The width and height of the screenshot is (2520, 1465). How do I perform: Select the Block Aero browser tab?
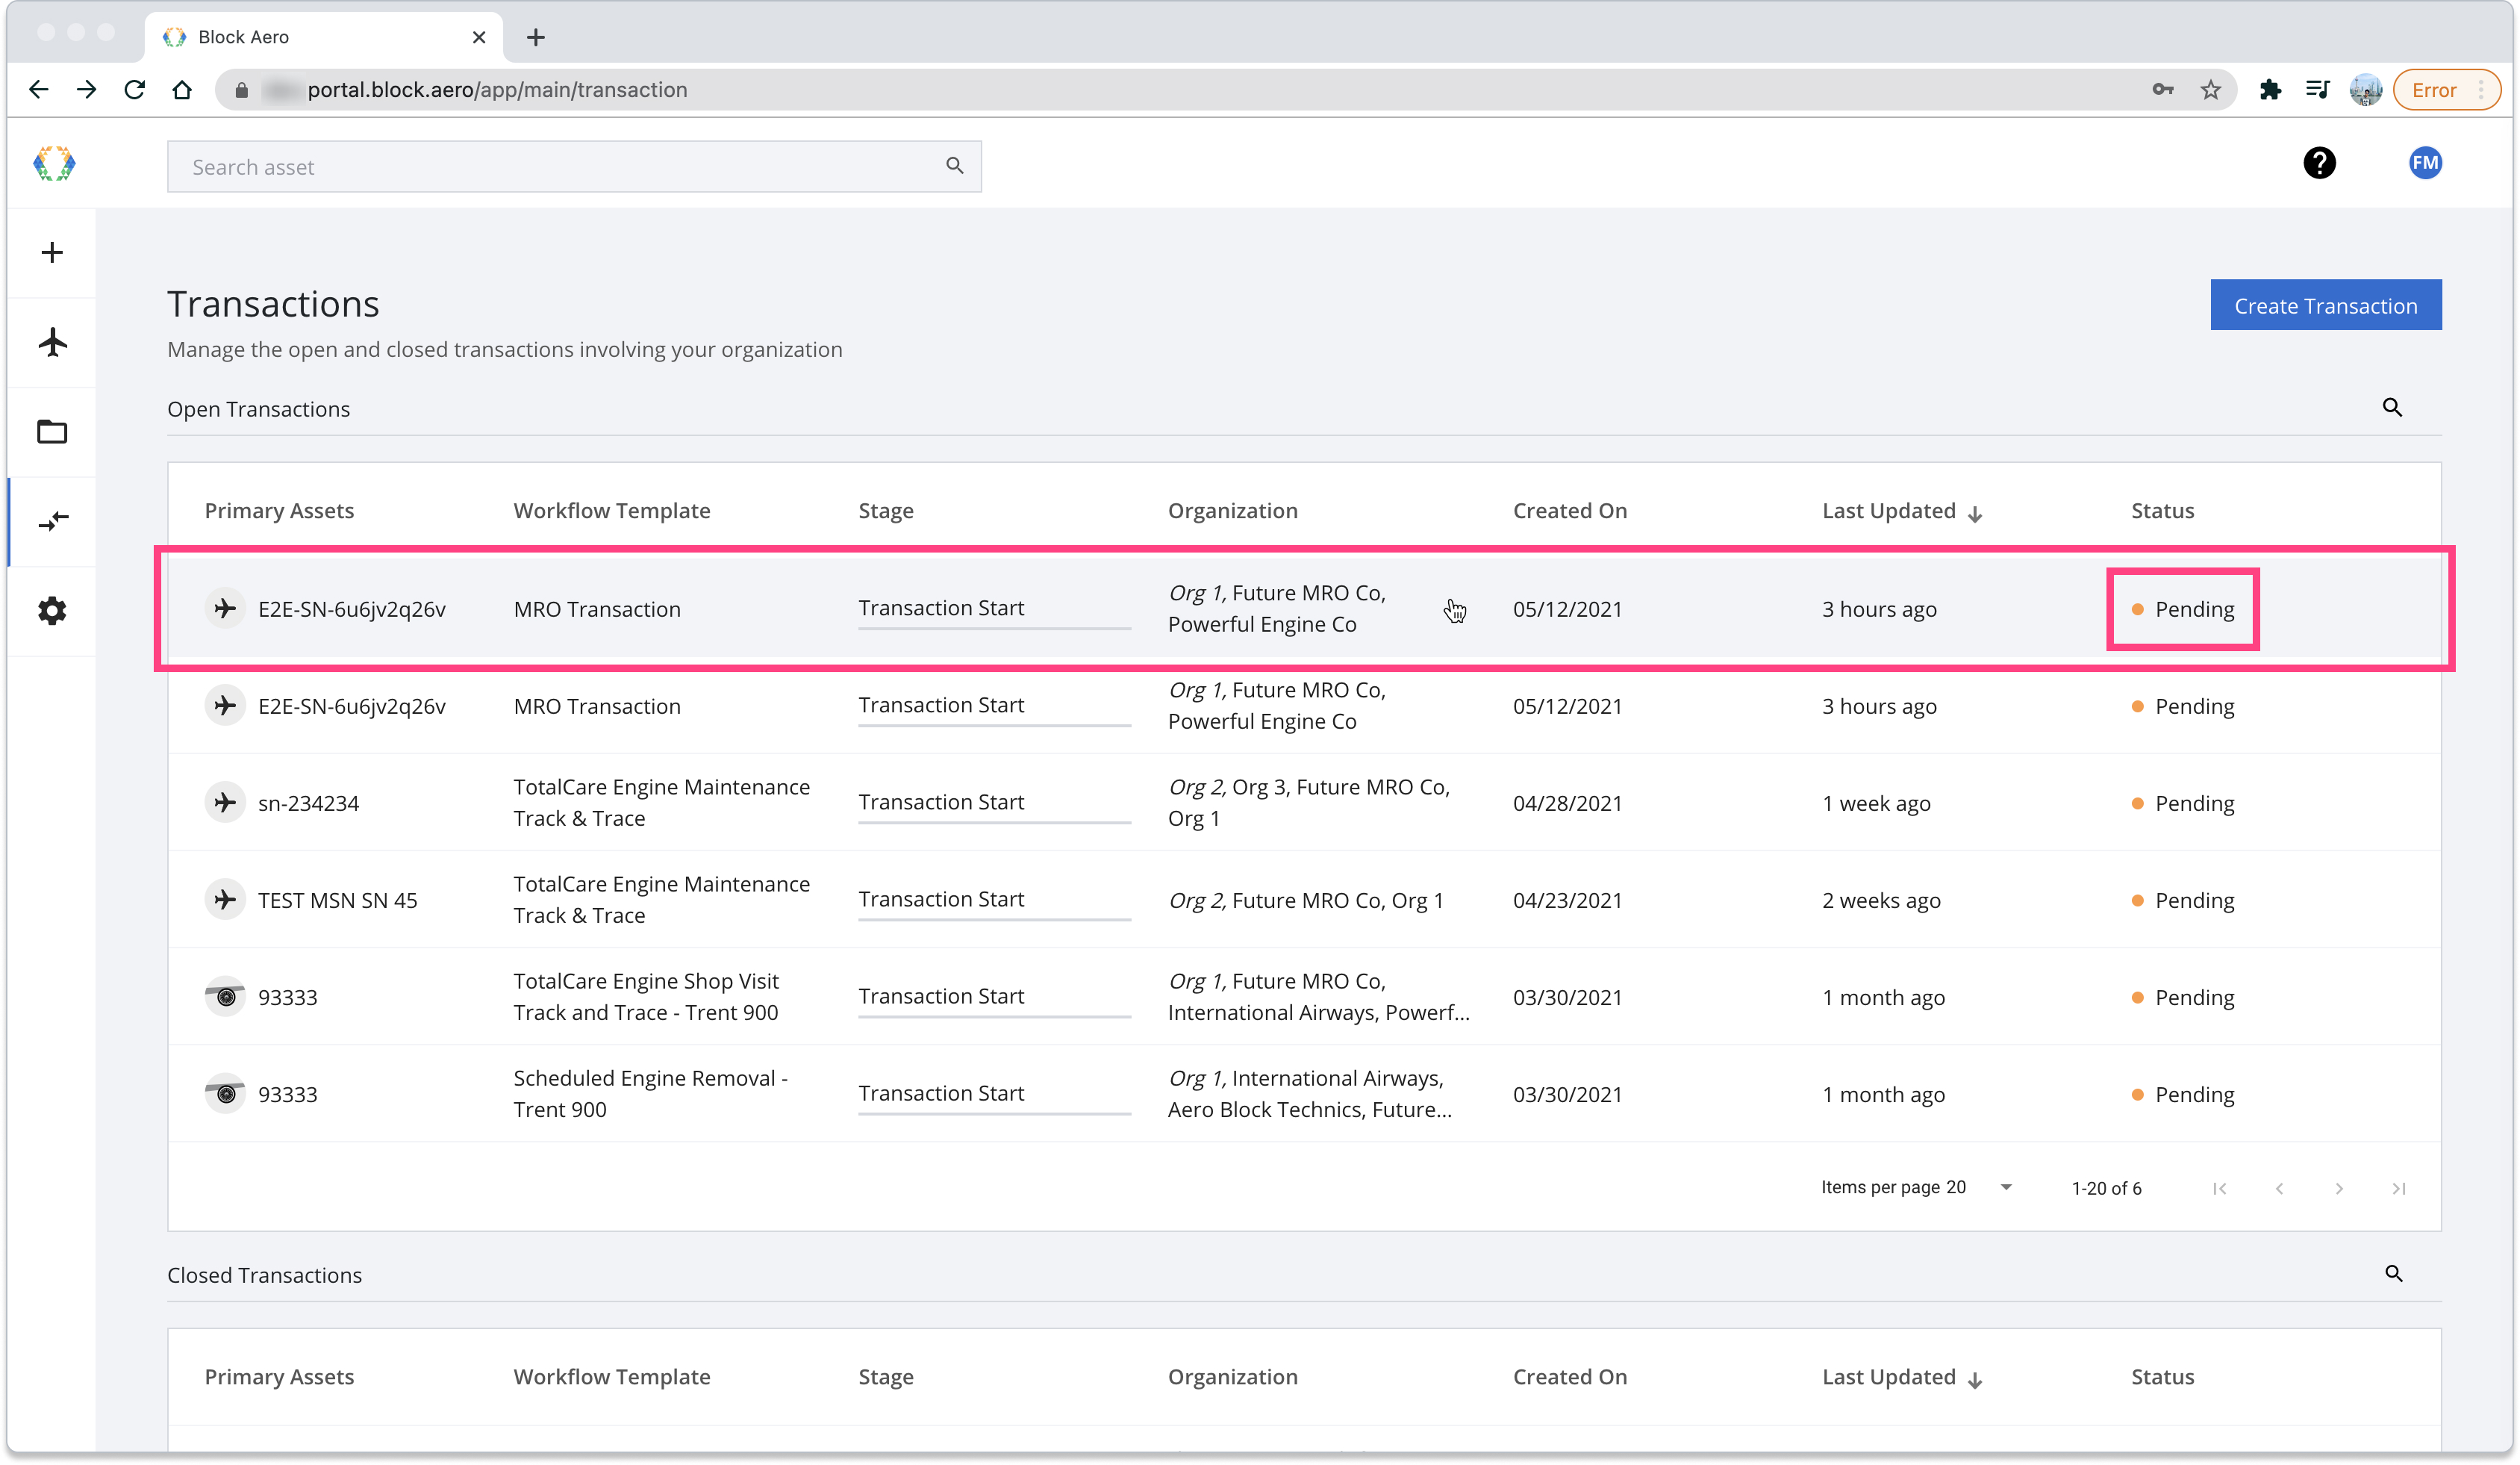(324, 37)
